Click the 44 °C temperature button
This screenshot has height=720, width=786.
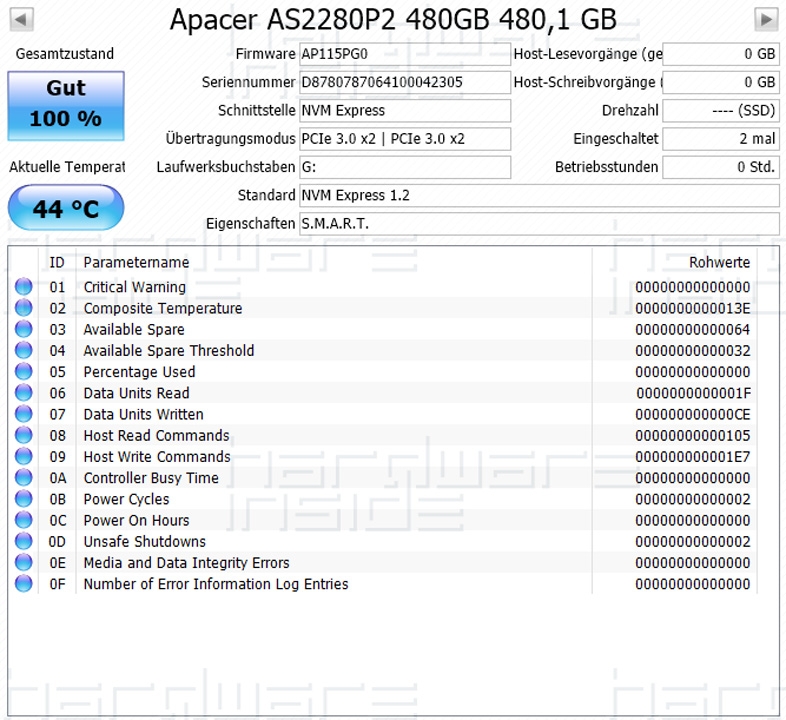pyautogui.click(x=66, y=208)
